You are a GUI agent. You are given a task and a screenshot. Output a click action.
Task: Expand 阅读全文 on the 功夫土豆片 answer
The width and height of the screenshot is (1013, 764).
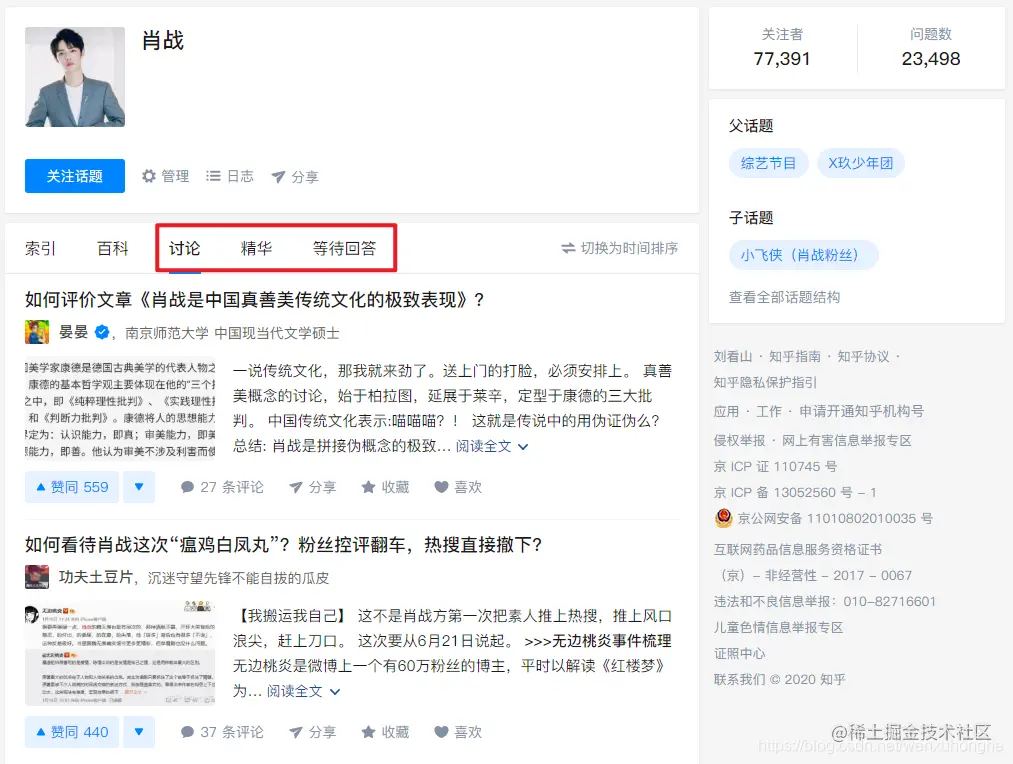point(303,691)
